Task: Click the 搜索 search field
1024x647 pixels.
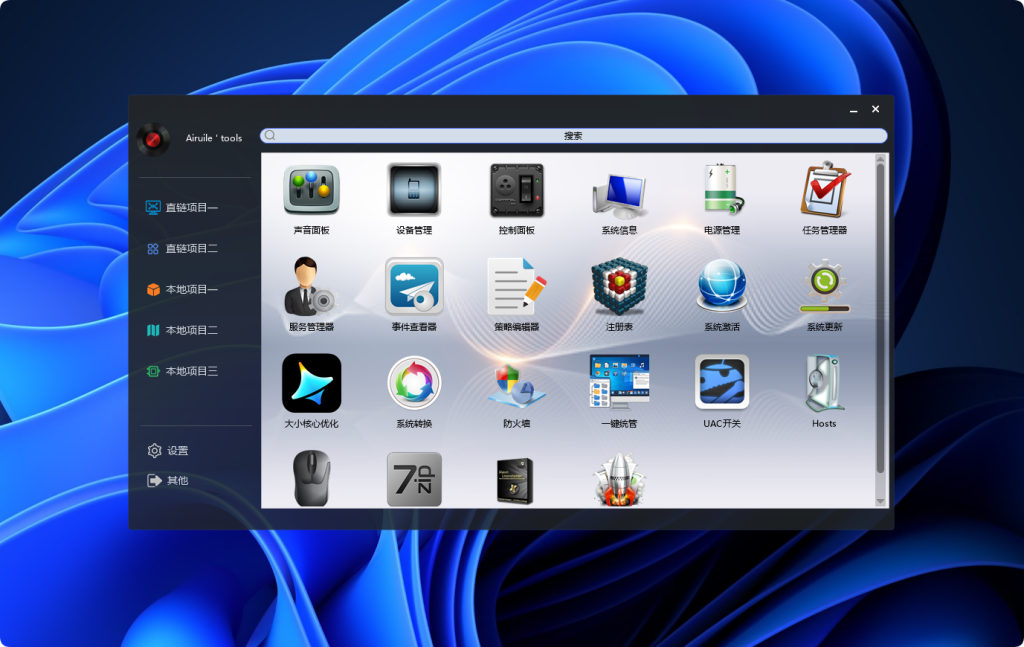Action: pos(573,136)
